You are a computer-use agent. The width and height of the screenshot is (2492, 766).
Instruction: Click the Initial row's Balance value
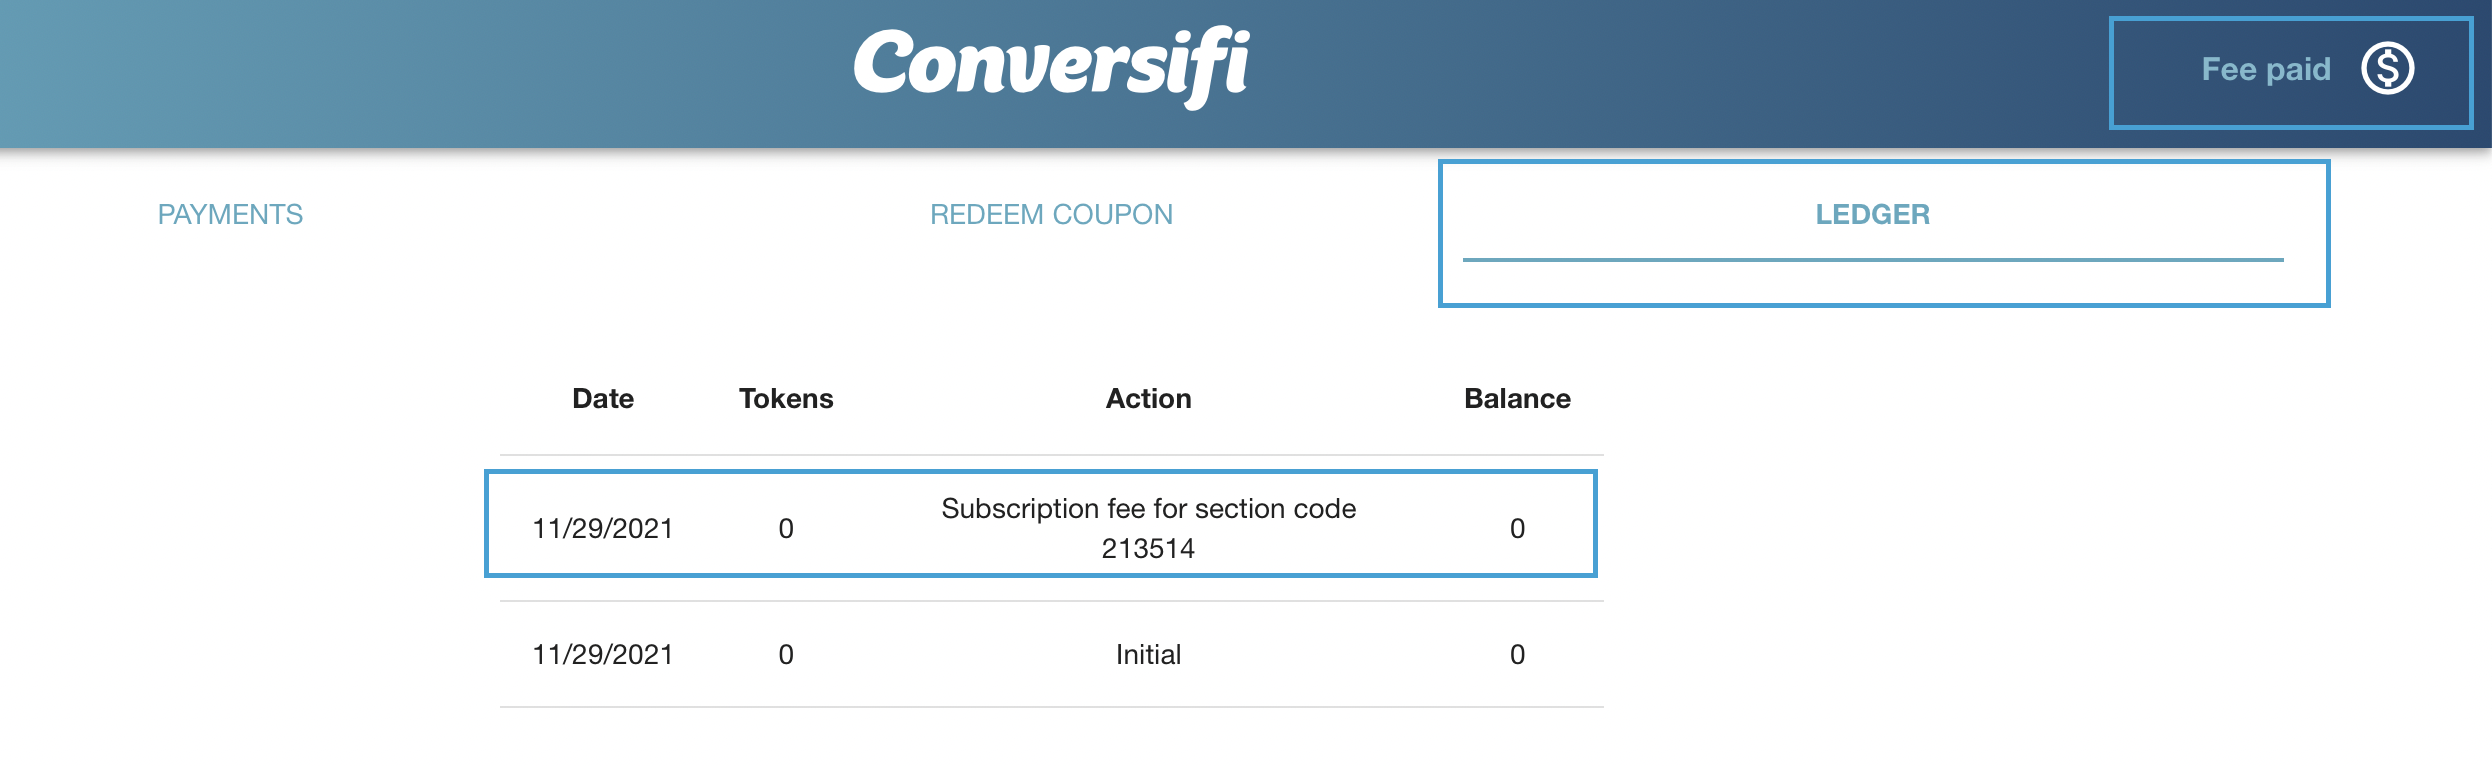click(x=1517, y=654)
